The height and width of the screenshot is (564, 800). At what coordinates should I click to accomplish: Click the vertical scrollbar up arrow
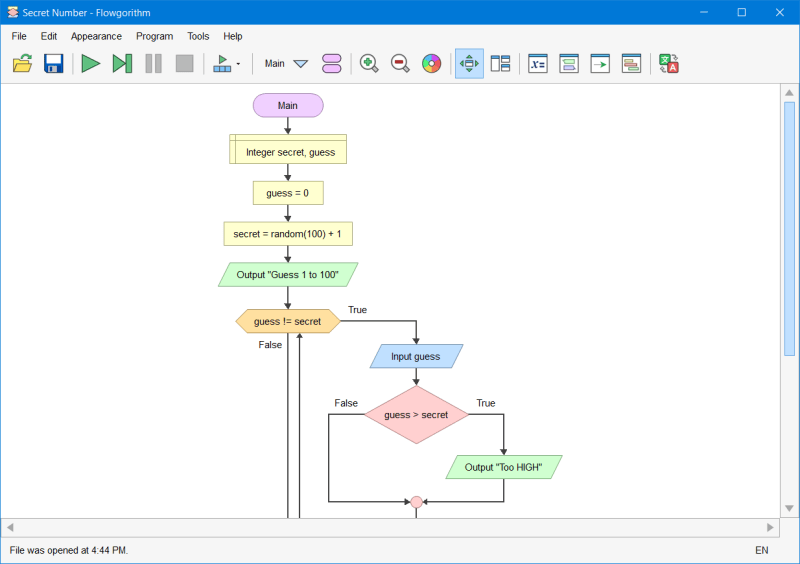789,92
